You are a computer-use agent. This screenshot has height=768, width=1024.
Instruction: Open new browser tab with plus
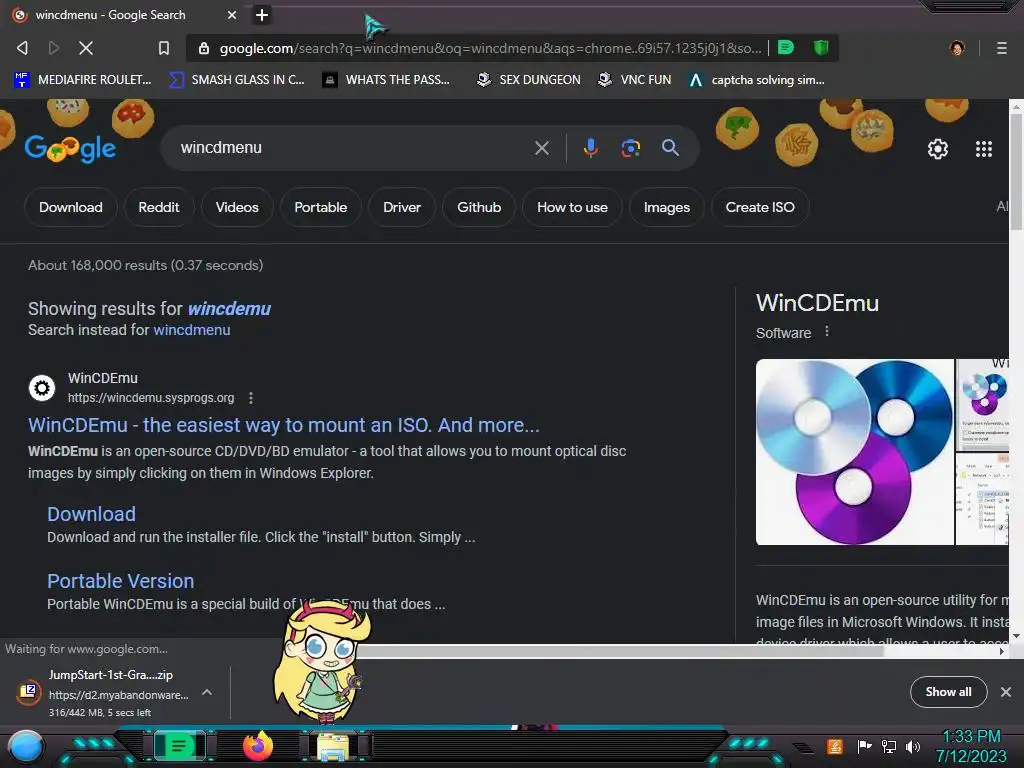pos(262,15)
